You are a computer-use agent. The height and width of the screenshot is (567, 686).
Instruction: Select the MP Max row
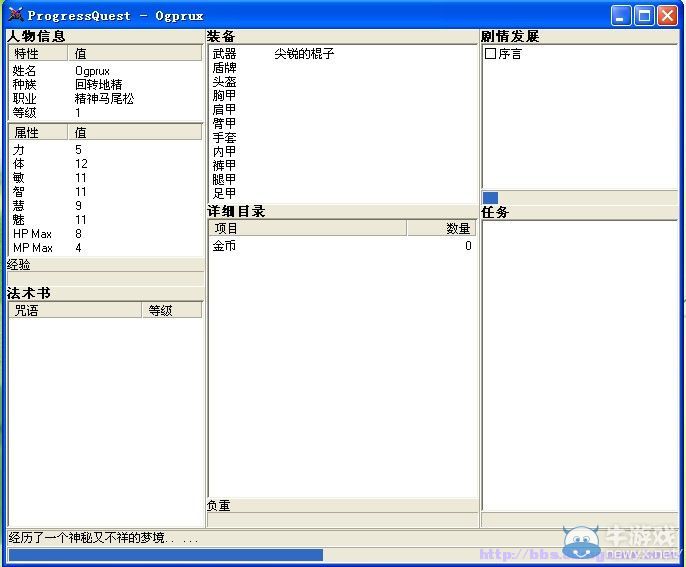[x=105, y=248]
